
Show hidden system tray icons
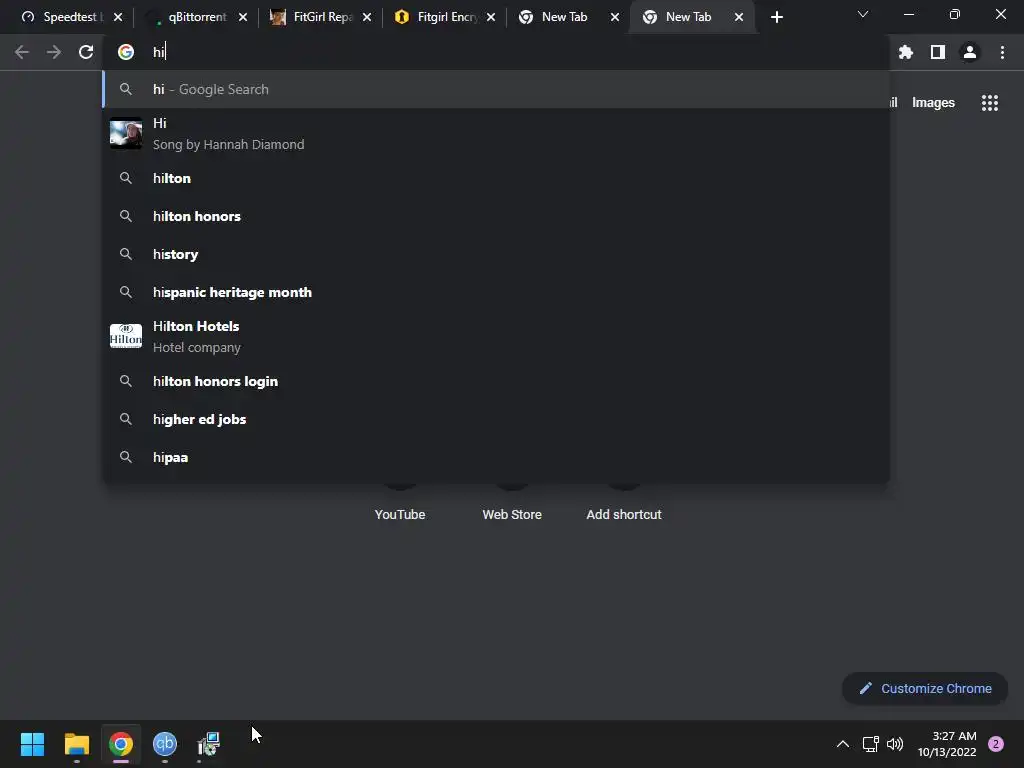(x=843, y=744)
